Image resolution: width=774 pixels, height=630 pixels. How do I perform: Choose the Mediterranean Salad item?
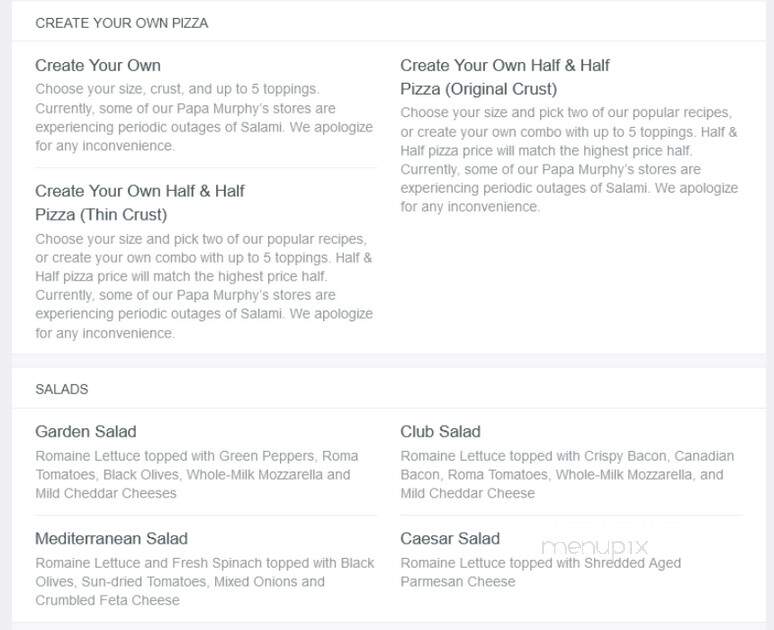coord(111,539)
